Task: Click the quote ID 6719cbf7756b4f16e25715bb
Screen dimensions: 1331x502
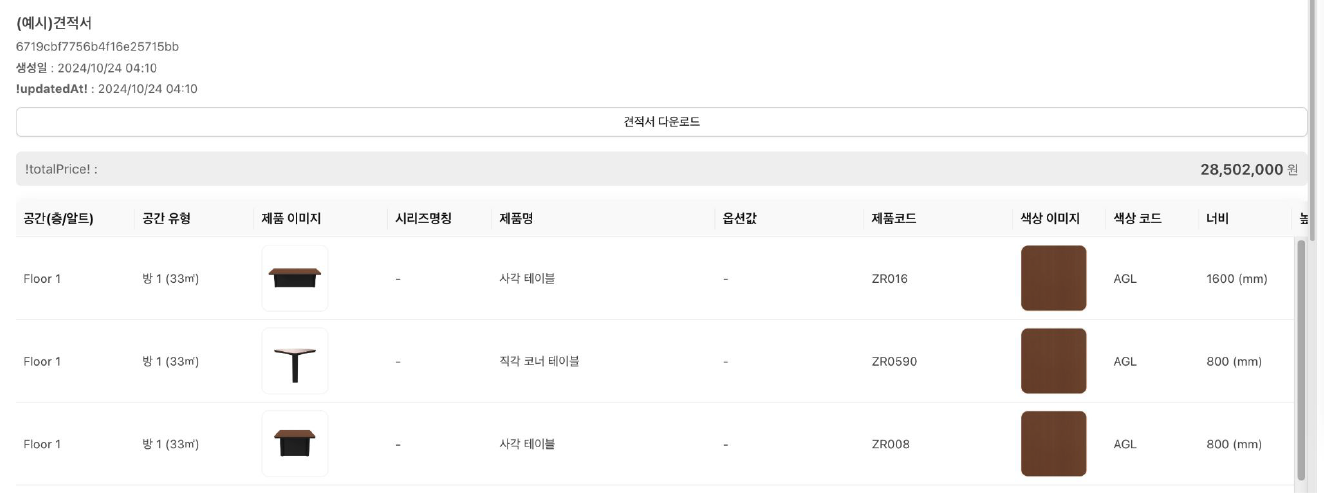Action: tap(97, 47)
